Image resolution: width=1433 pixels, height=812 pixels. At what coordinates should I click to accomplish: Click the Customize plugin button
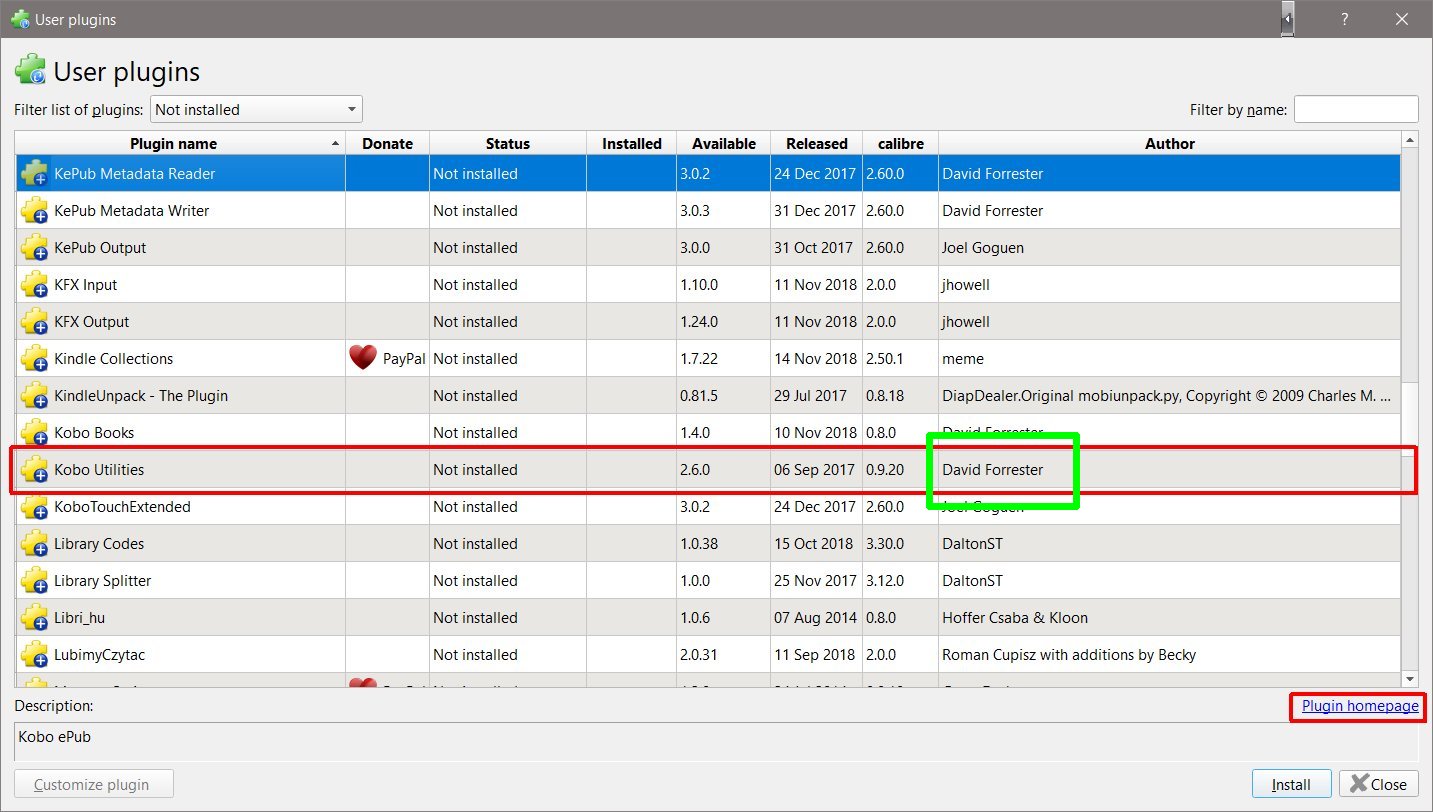[x=94, y=784]
